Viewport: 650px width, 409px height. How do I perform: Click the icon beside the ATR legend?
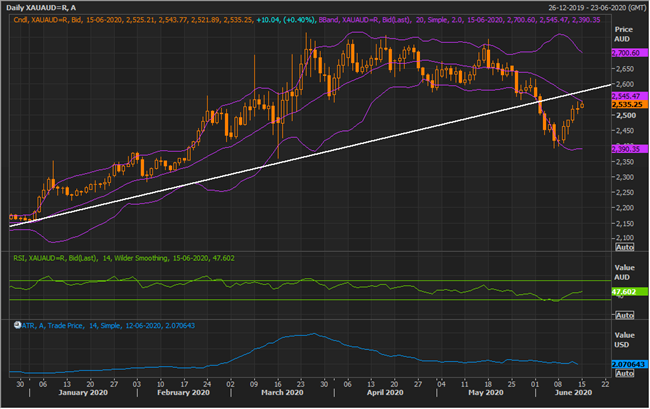(x=17, y=325)
